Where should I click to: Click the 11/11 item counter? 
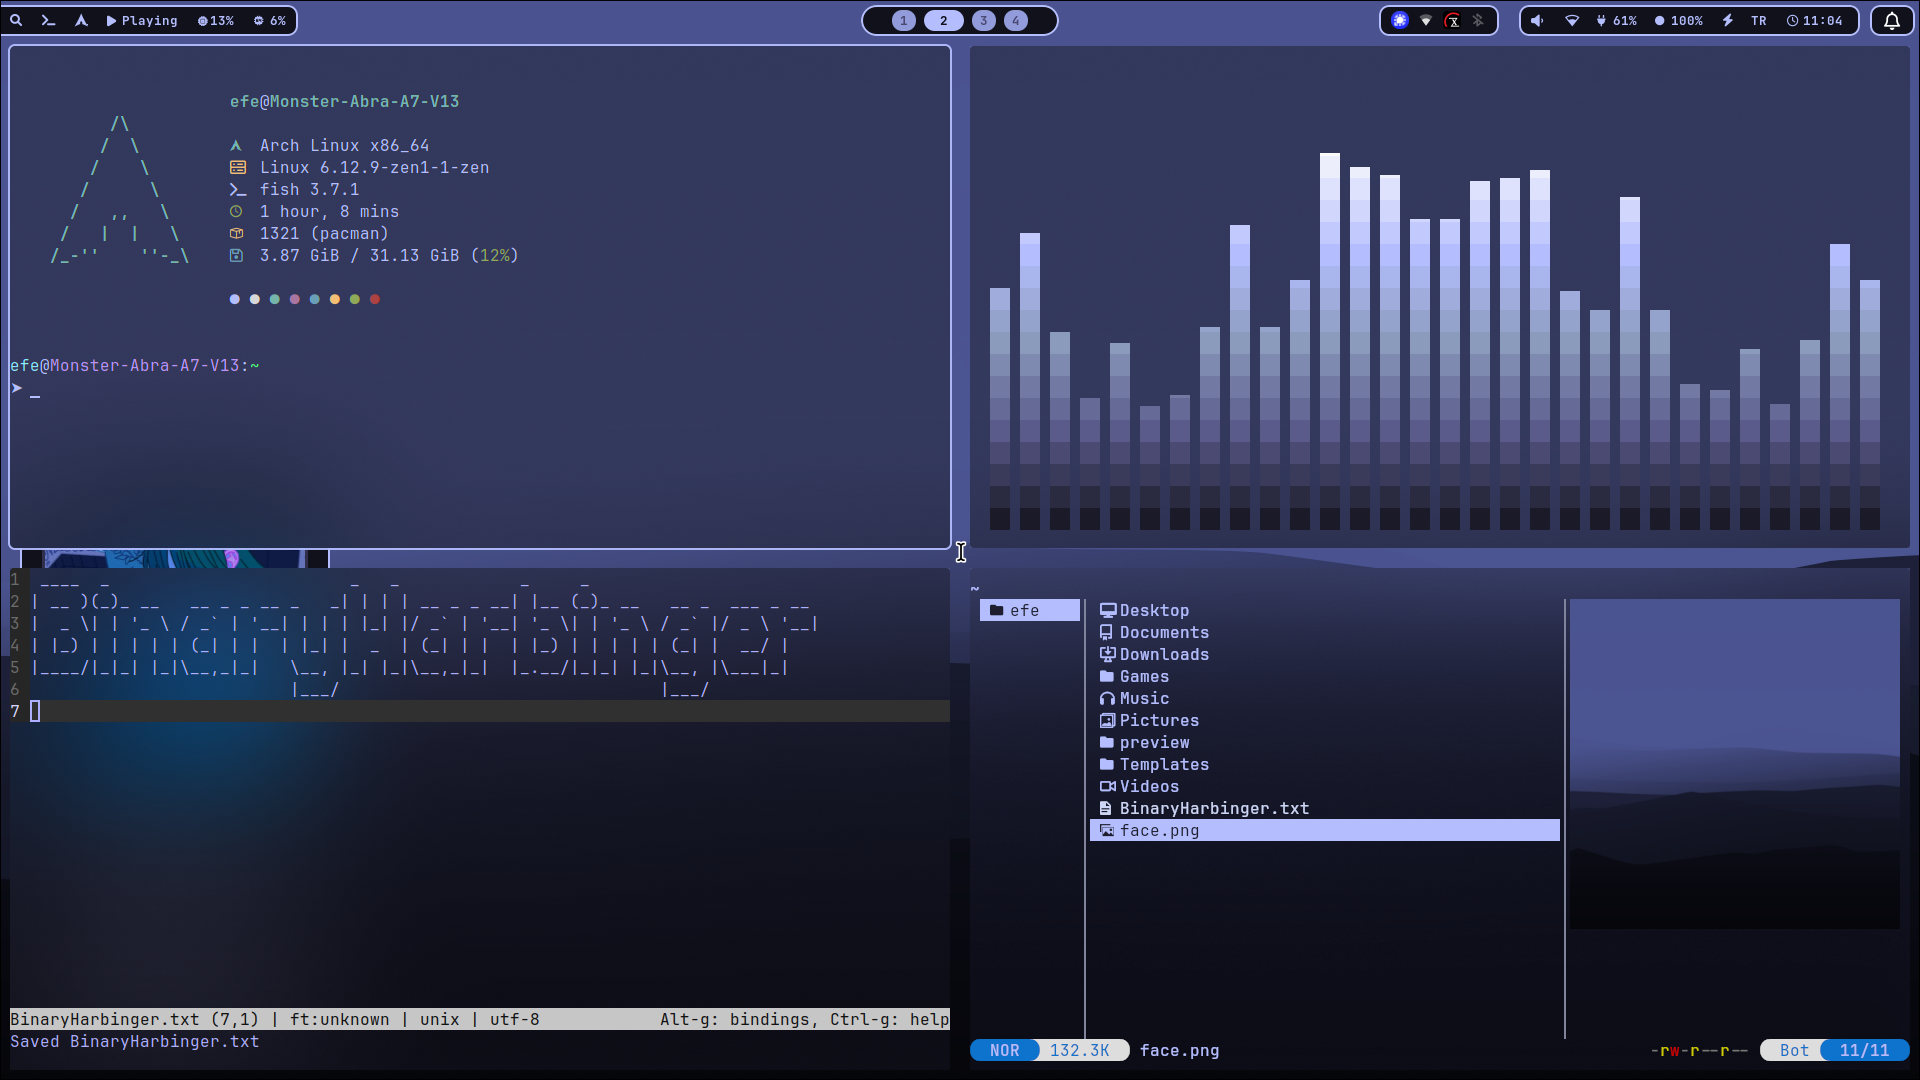coord(1864,1050)
